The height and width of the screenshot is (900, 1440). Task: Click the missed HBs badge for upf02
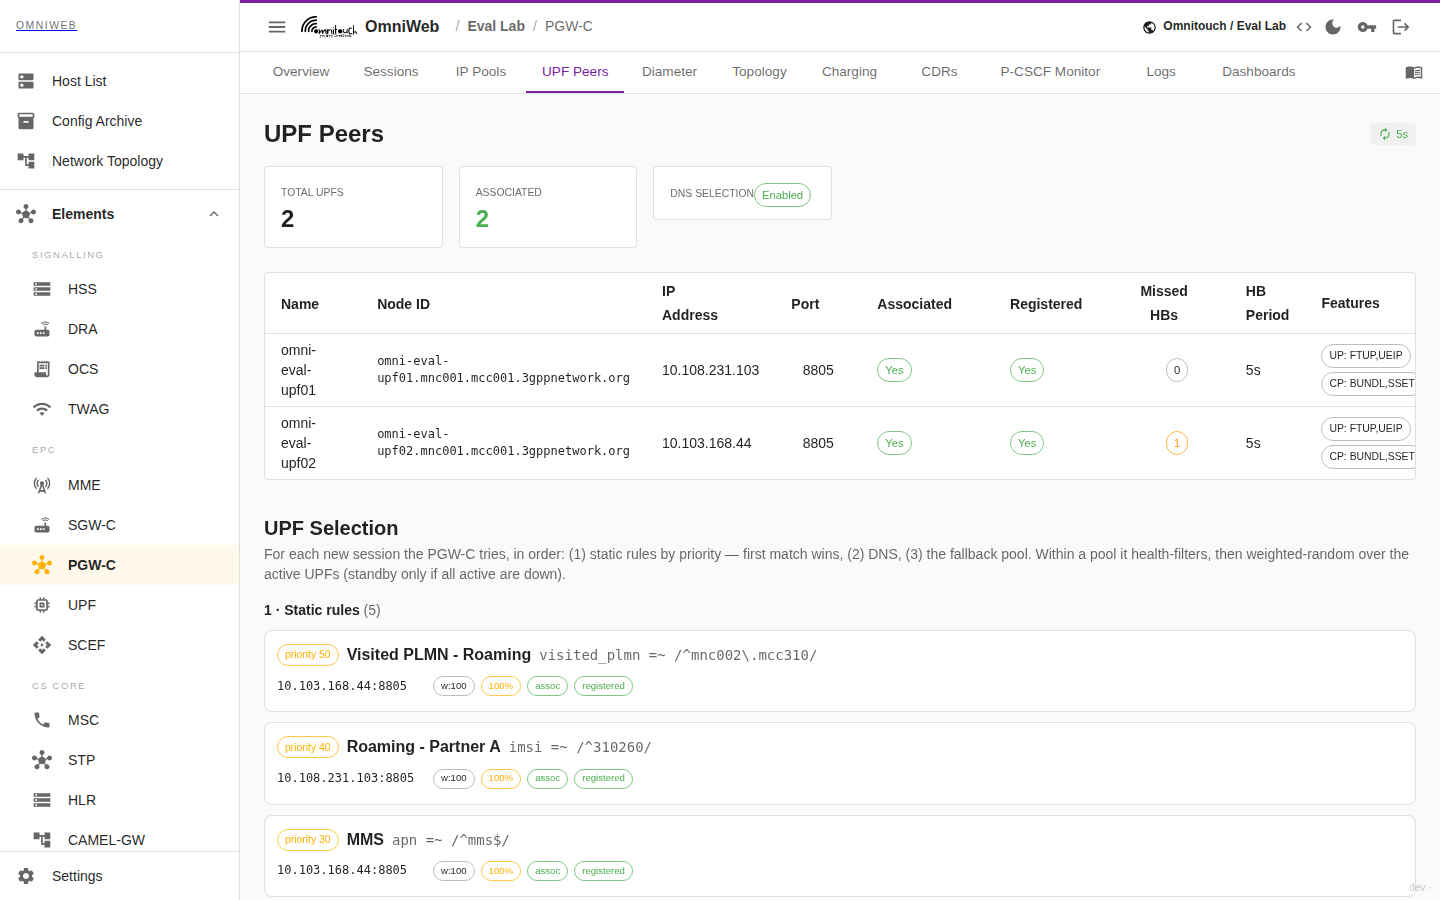[1177, 443]
